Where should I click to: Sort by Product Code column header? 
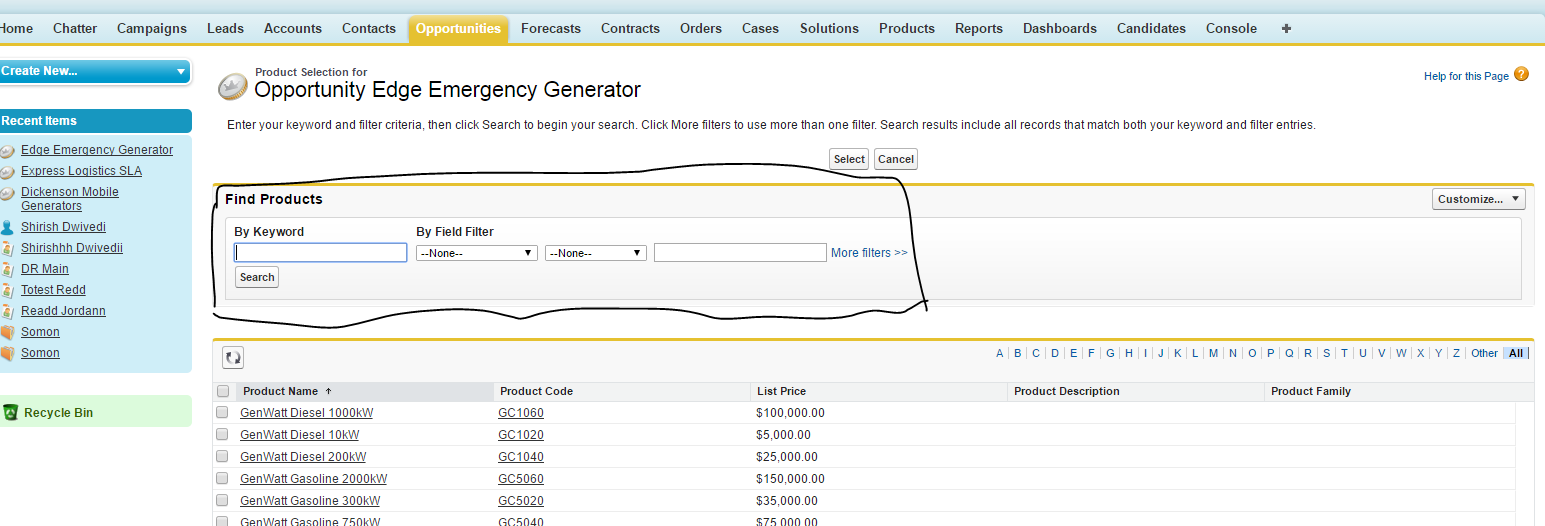tap(536, 391)
